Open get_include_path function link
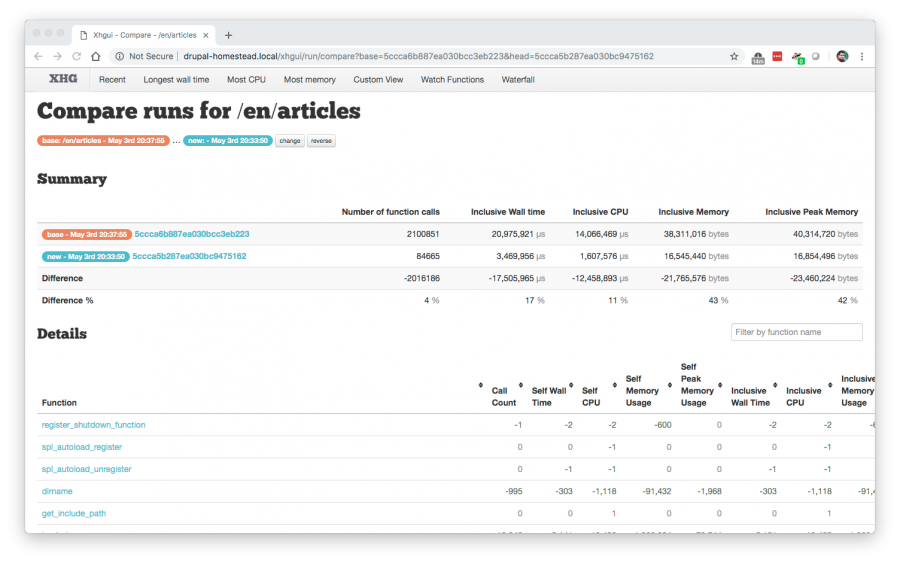This screenshot has width=900, height=563. coord(74,513)
